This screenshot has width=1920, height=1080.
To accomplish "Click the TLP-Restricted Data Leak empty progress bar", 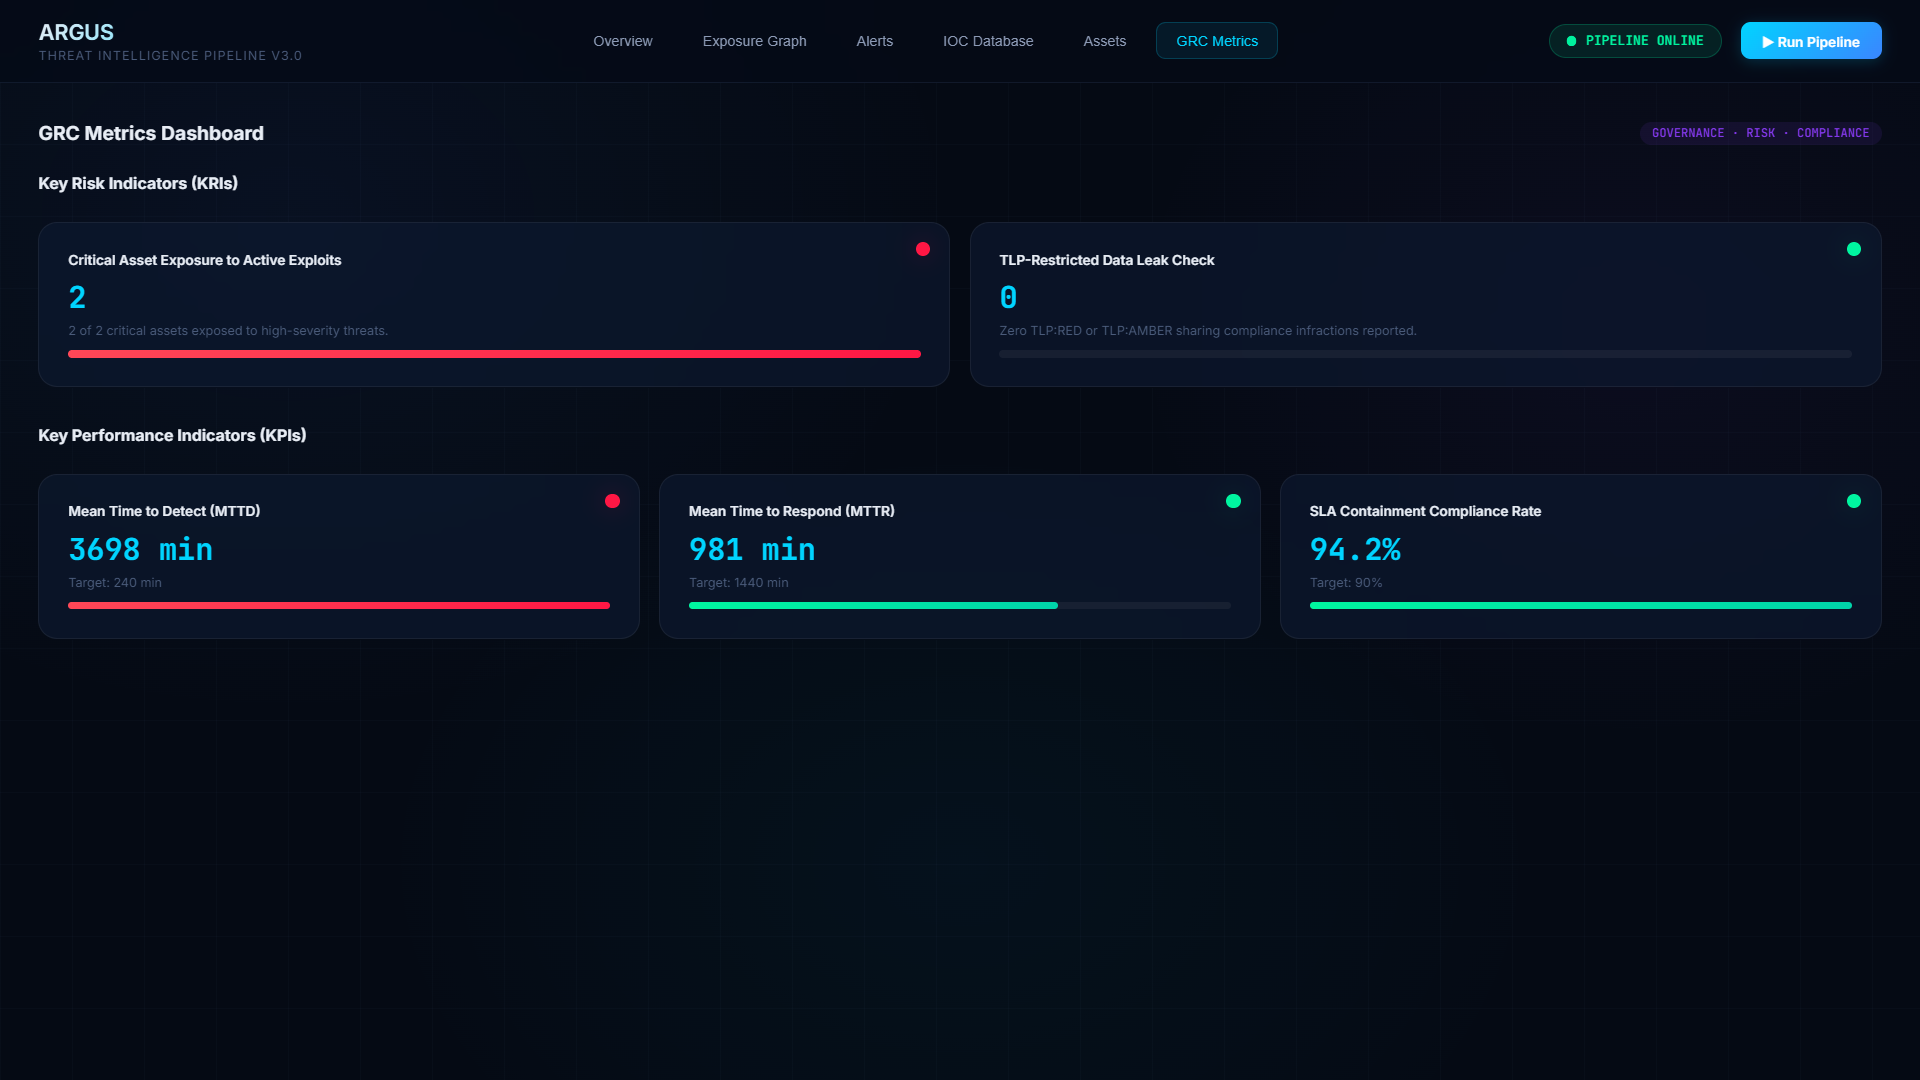I will point(1425,354).
